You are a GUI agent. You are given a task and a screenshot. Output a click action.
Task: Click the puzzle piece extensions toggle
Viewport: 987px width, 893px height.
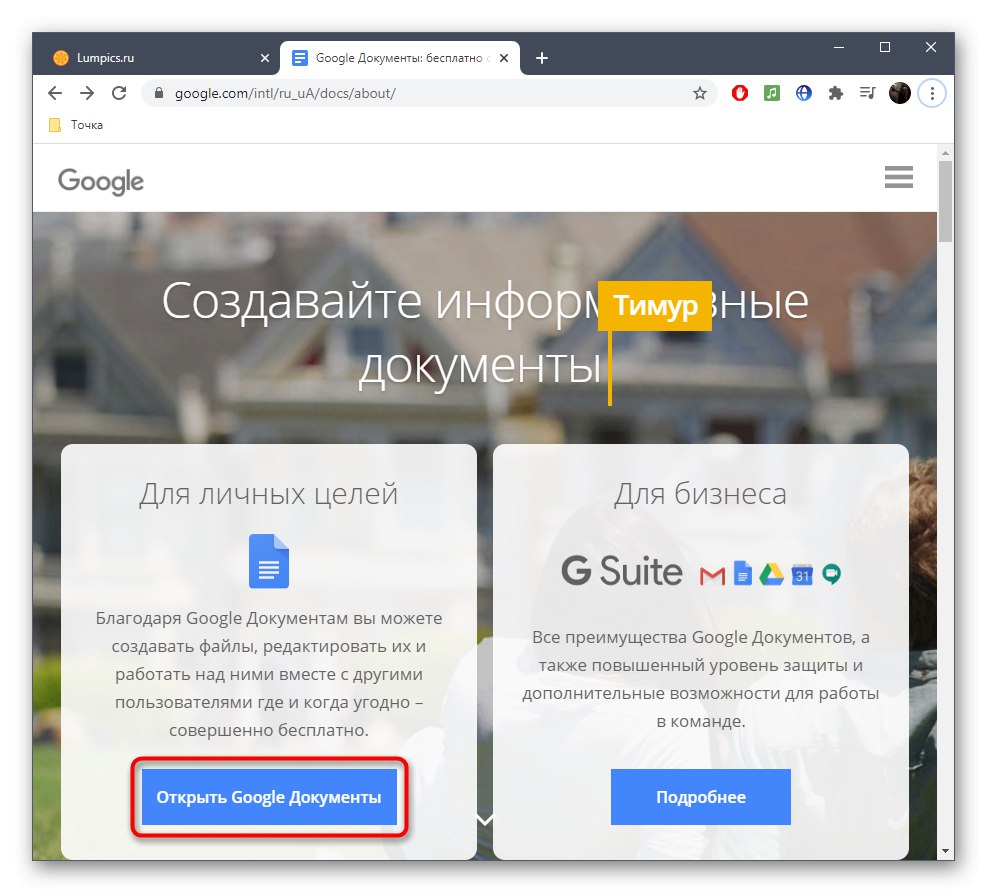(x=835, y=93)
